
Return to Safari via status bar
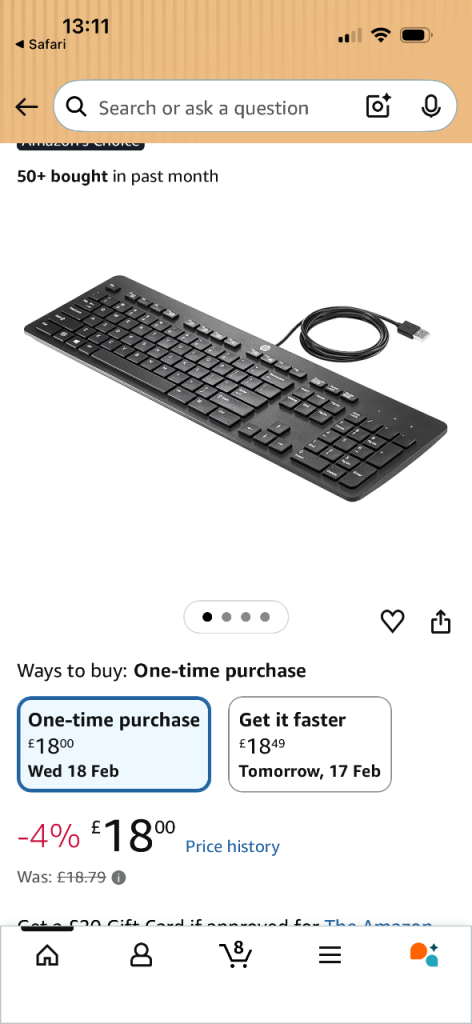coord(40,44)
